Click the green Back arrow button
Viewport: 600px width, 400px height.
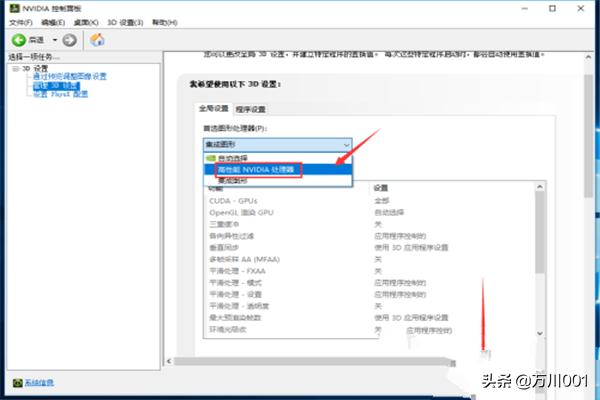click(19, 40)
